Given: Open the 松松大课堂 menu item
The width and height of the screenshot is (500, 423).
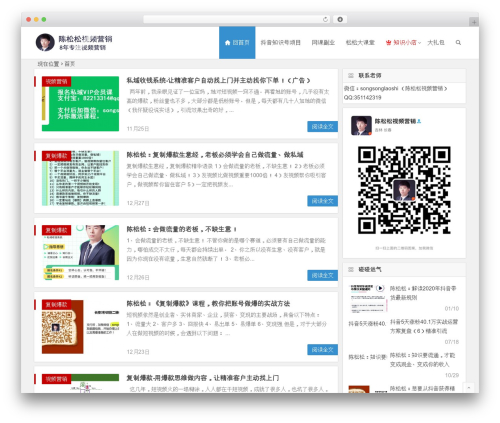Looking at the screenshot, I should pyautogui.click(x=360, y=43).
